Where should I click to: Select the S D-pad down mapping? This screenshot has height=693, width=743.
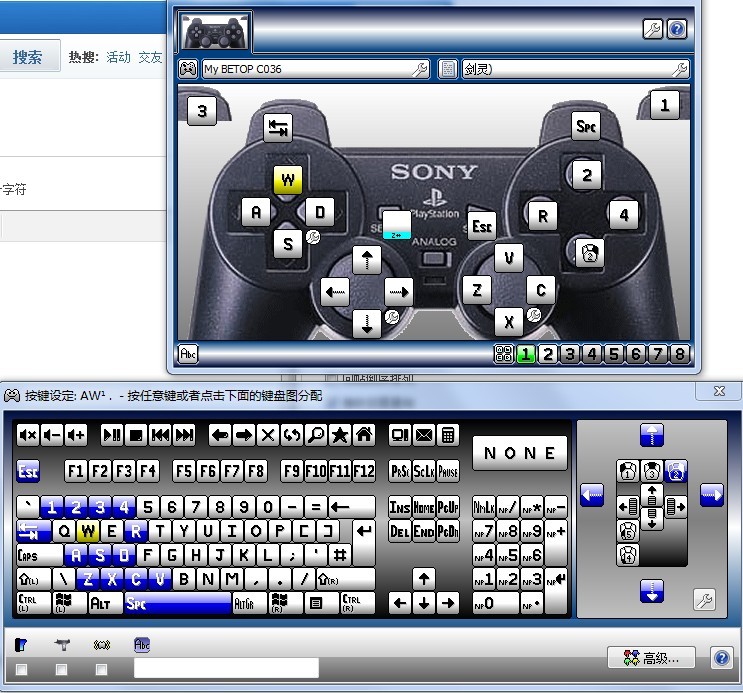point(288,244)
